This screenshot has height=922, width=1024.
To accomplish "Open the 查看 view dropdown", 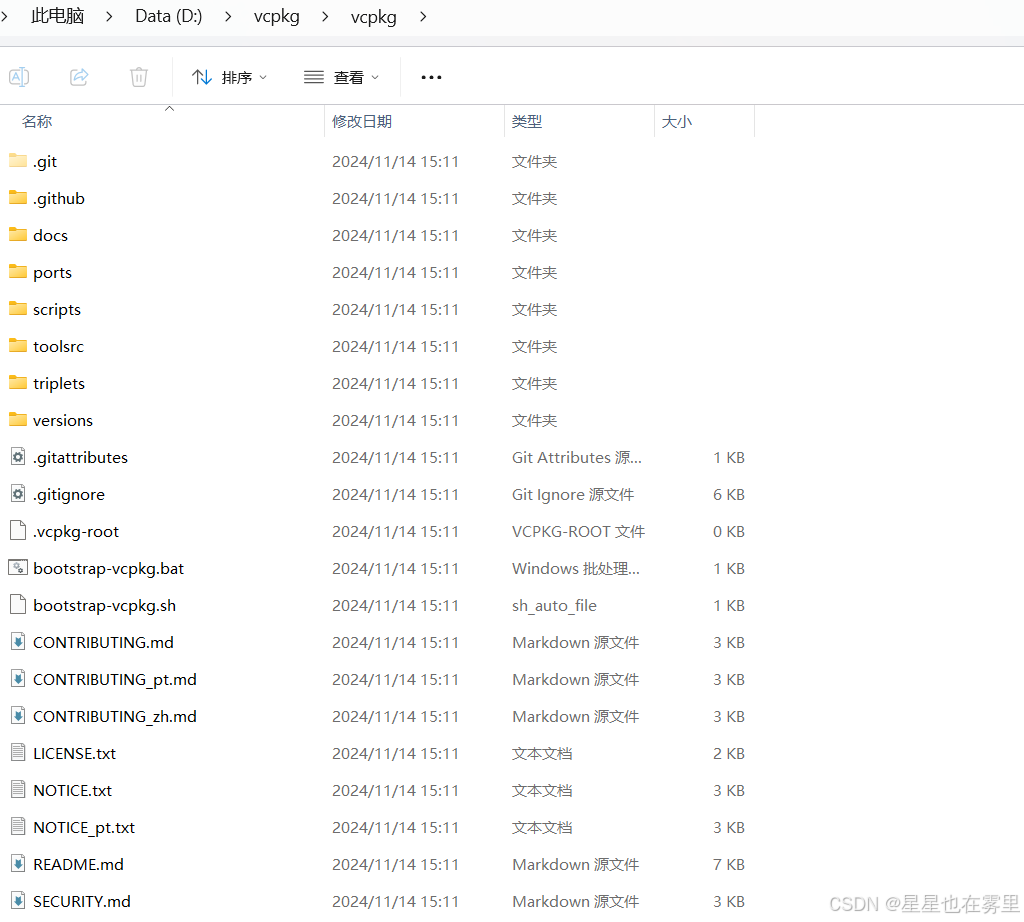I will [342, 77].
